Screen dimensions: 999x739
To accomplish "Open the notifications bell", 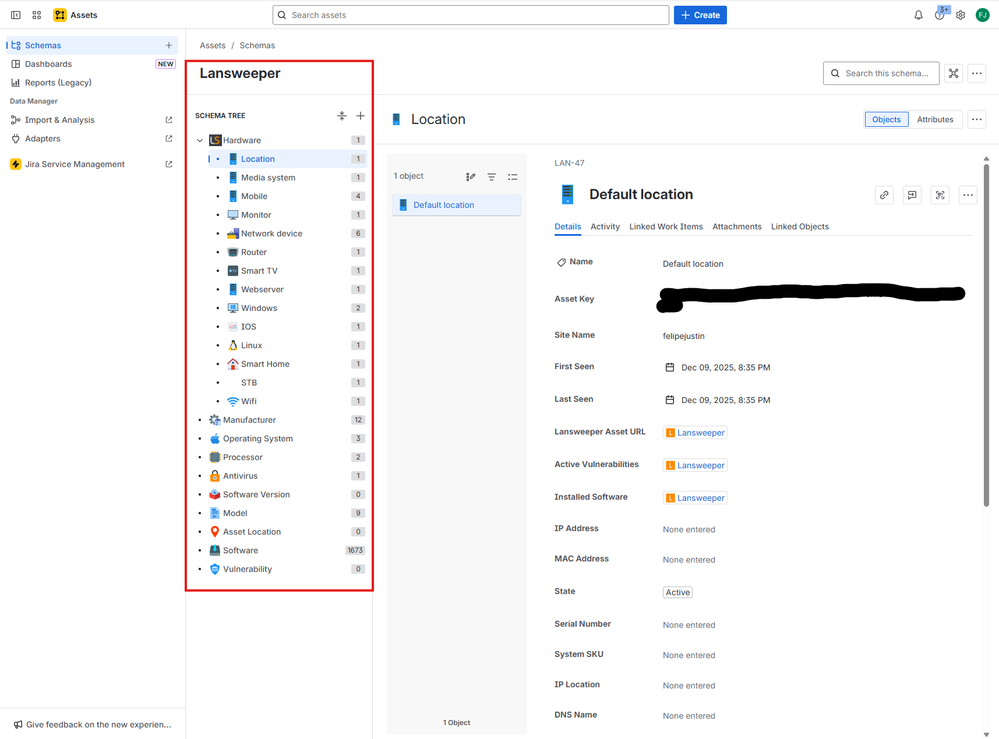I will pyautogui.click(x=918, y=15).
